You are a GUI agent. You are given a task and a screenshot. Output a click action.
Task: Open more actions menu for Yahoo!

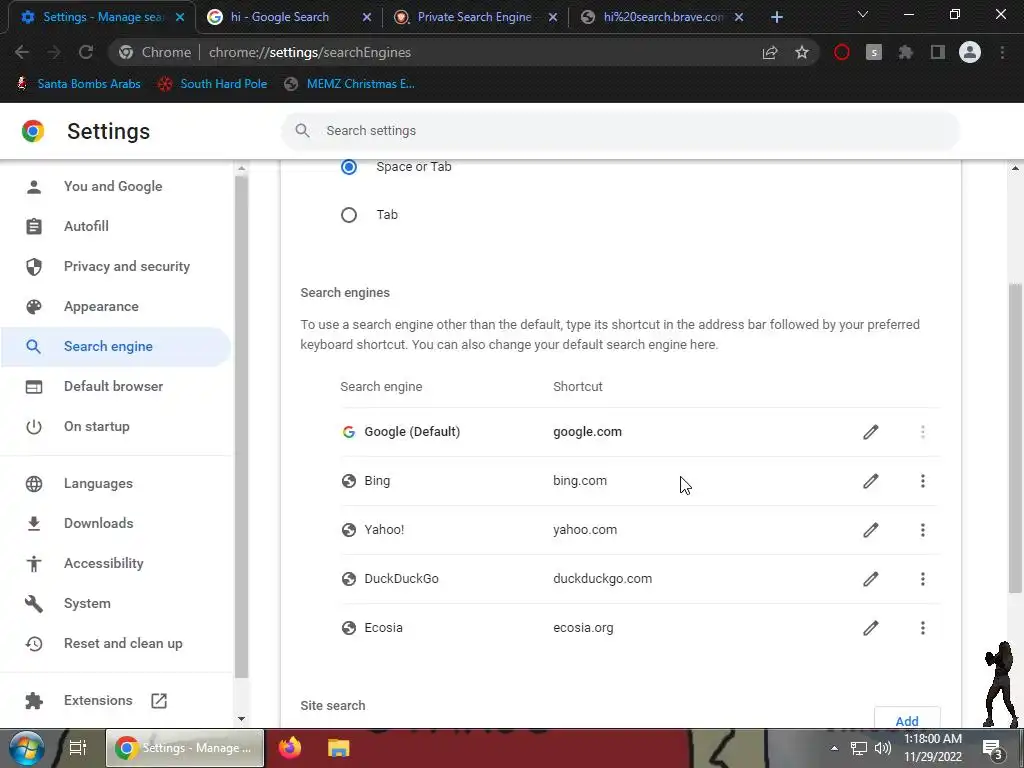922,530
